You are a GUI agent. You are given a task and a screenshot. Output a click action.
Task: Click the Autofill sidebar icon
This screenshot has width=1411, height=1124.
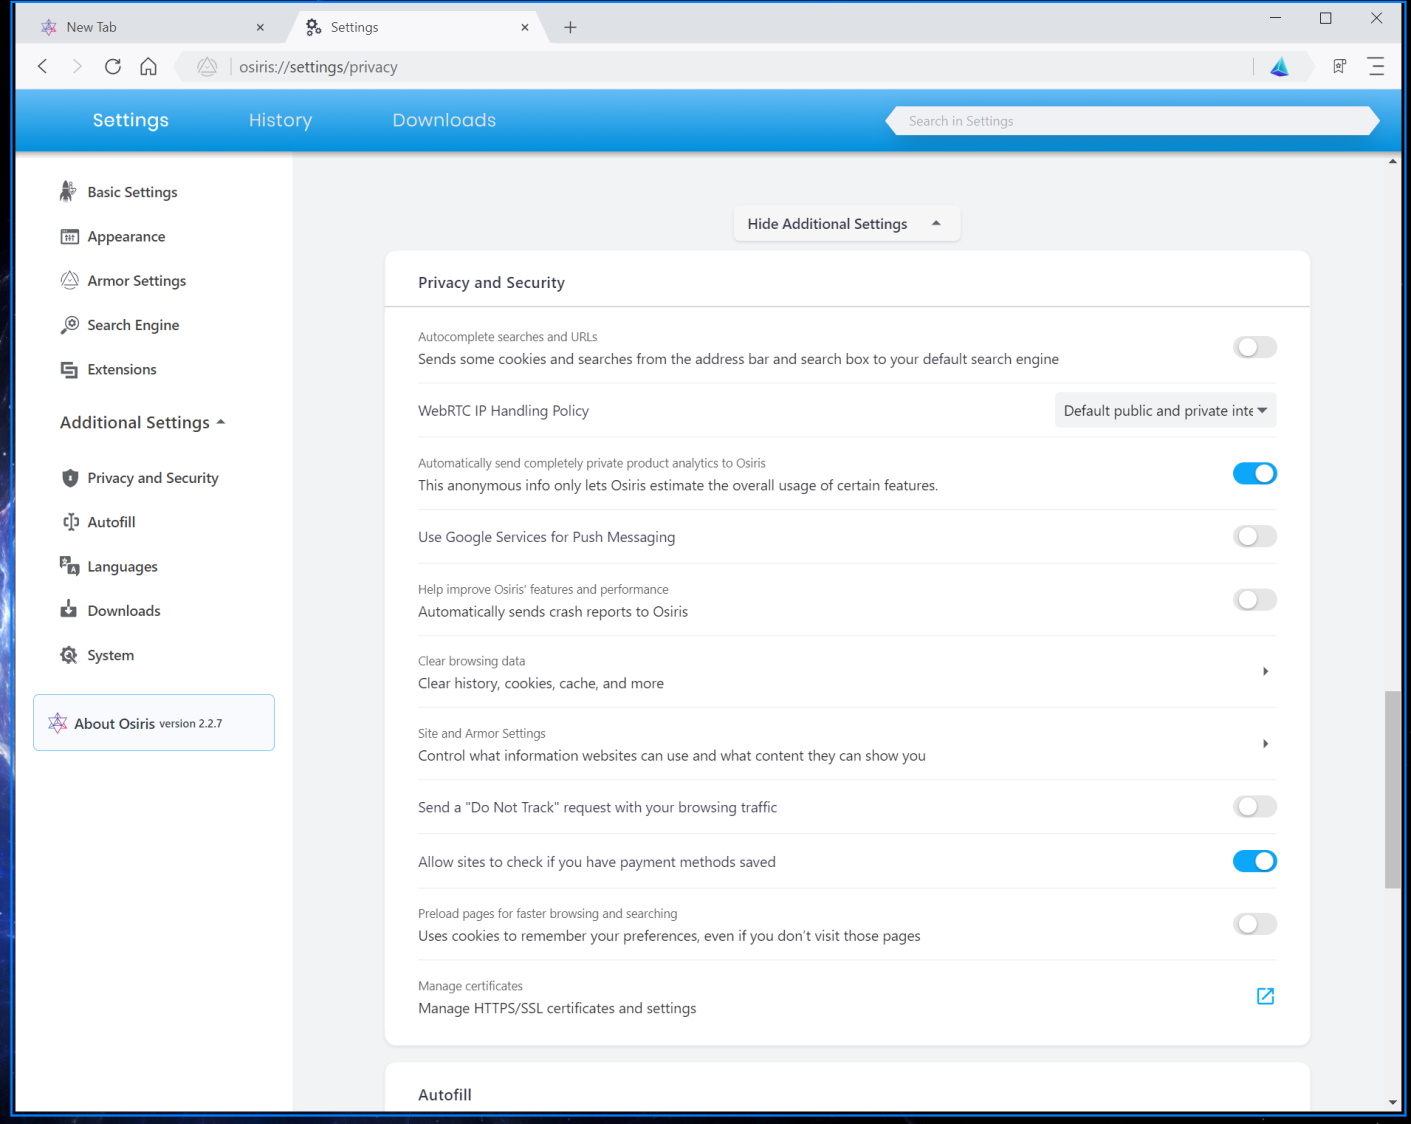[x=70, y=522]
